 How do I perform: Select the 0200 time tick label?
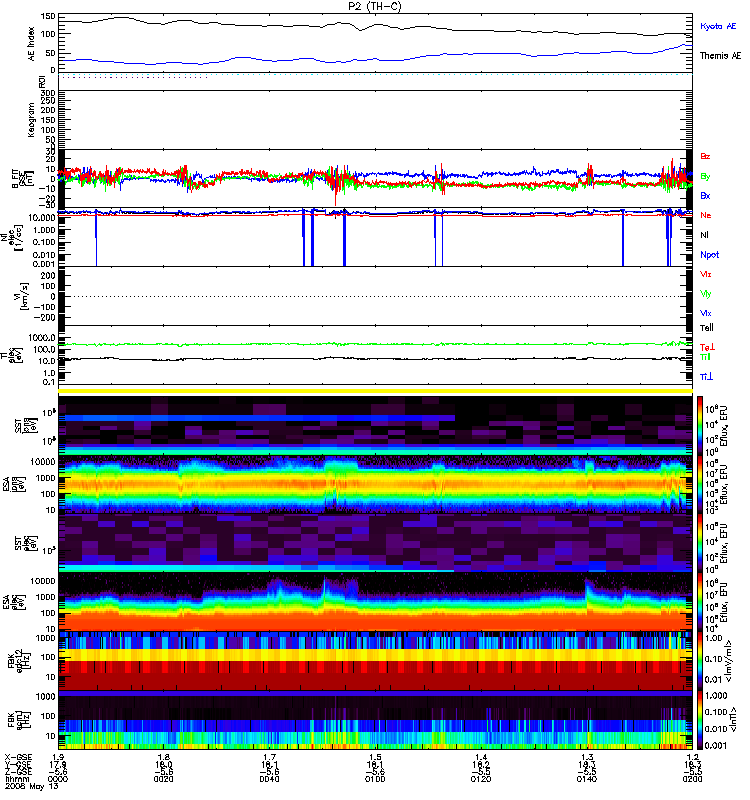point(692,779)
